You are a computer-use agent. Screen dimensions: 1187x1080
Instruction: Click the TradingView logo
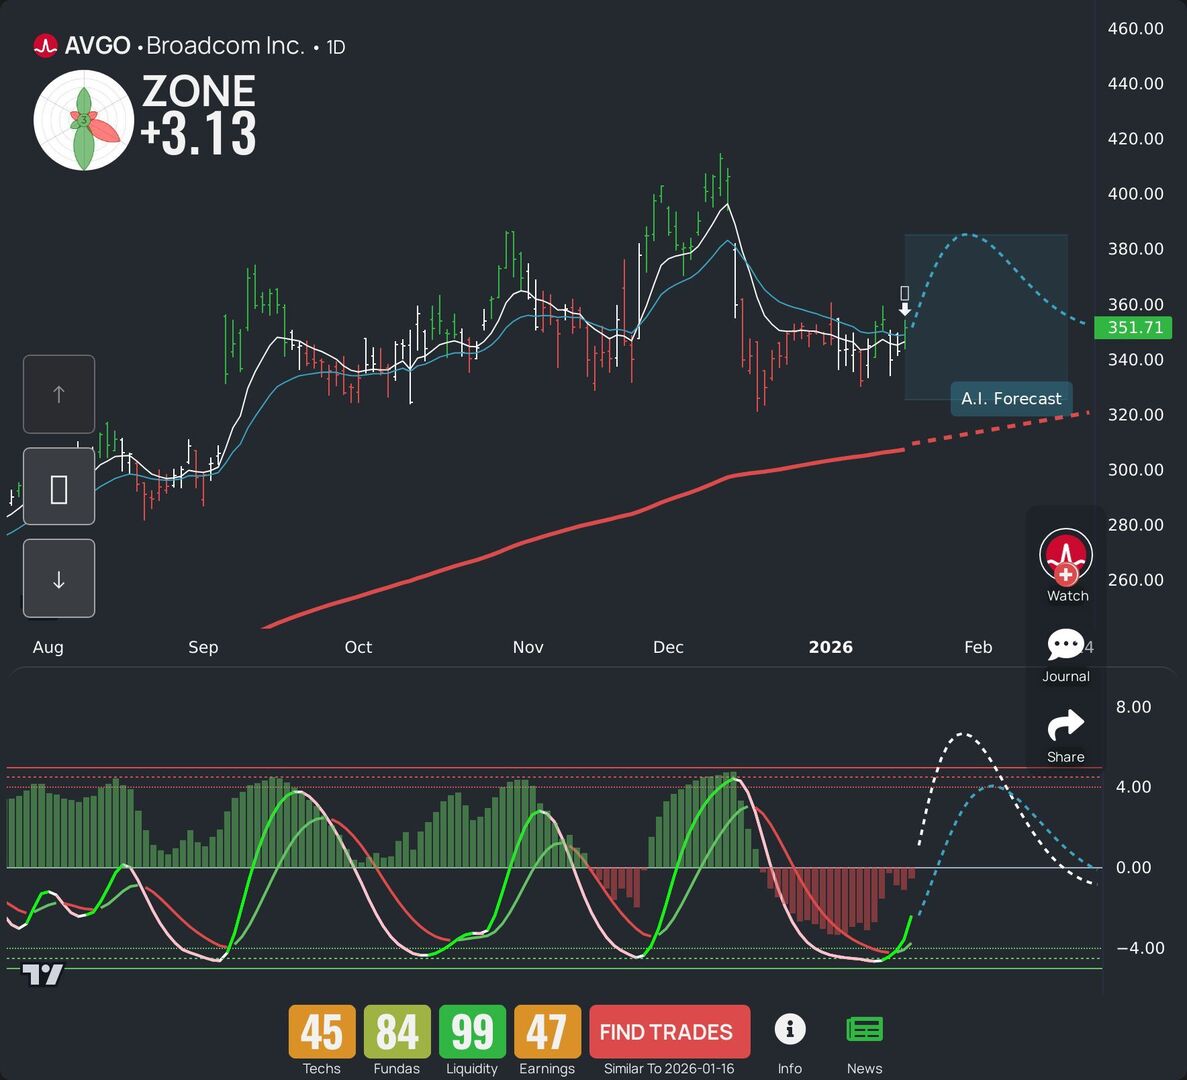point(42,975)
